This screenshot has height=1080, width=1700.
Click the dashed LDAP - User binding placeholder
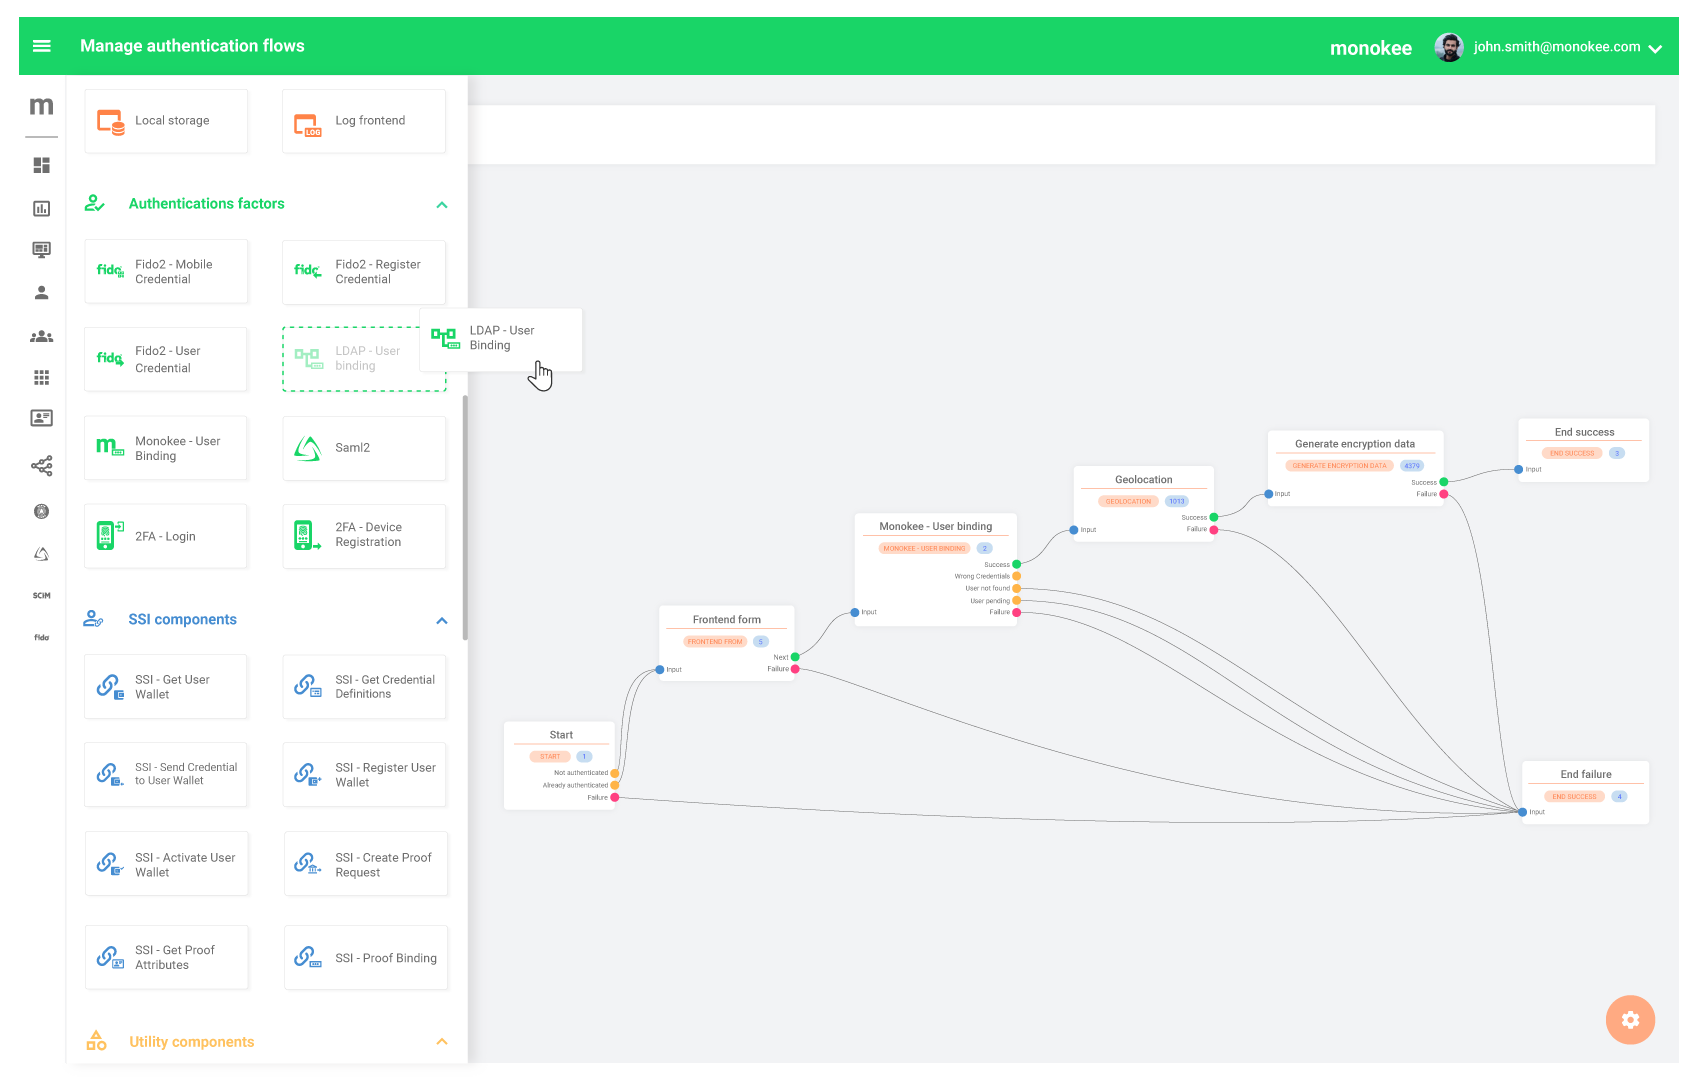point(364,359)
